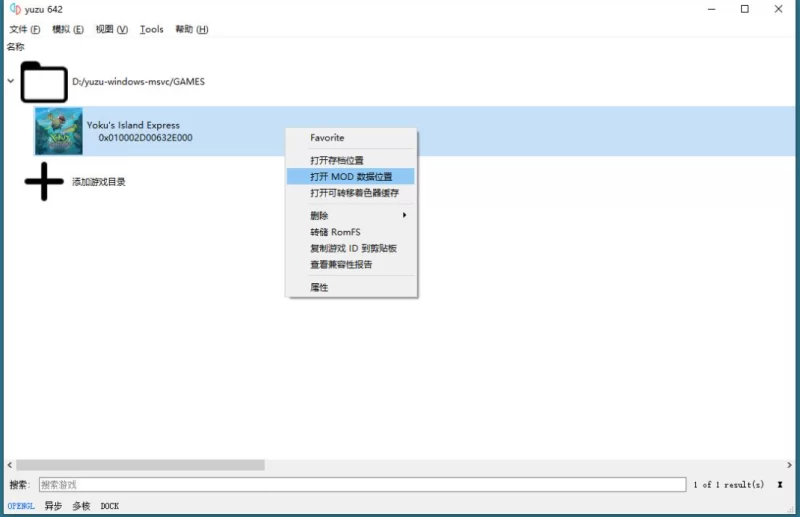The height and width of the screenshot is (517, 800).
Task: Choose 打开可转移着色器缓存 in the context menu
Action: [x=351, y=193]
